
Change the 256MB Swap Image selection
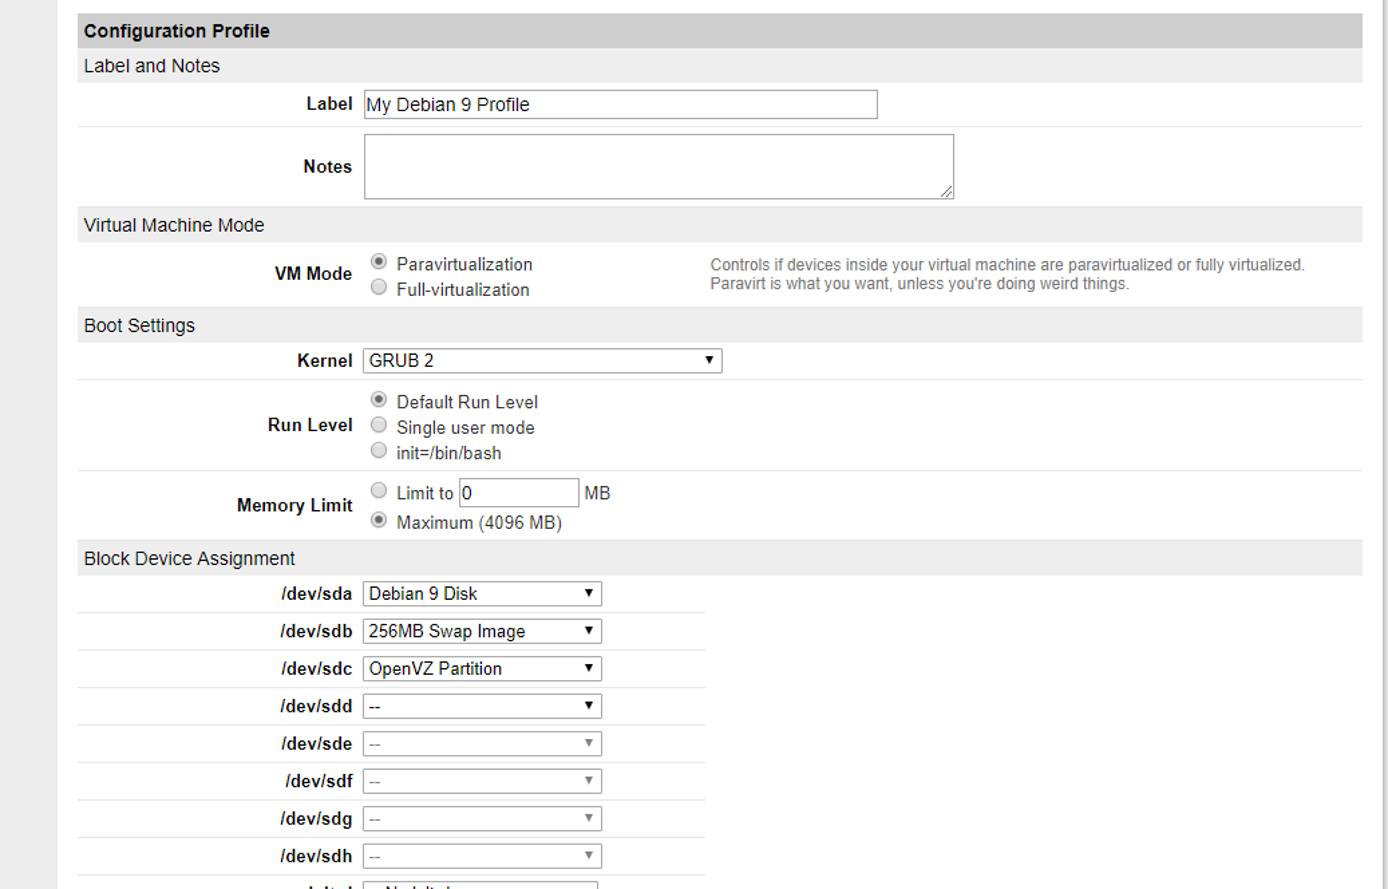[x=480, y=631]
